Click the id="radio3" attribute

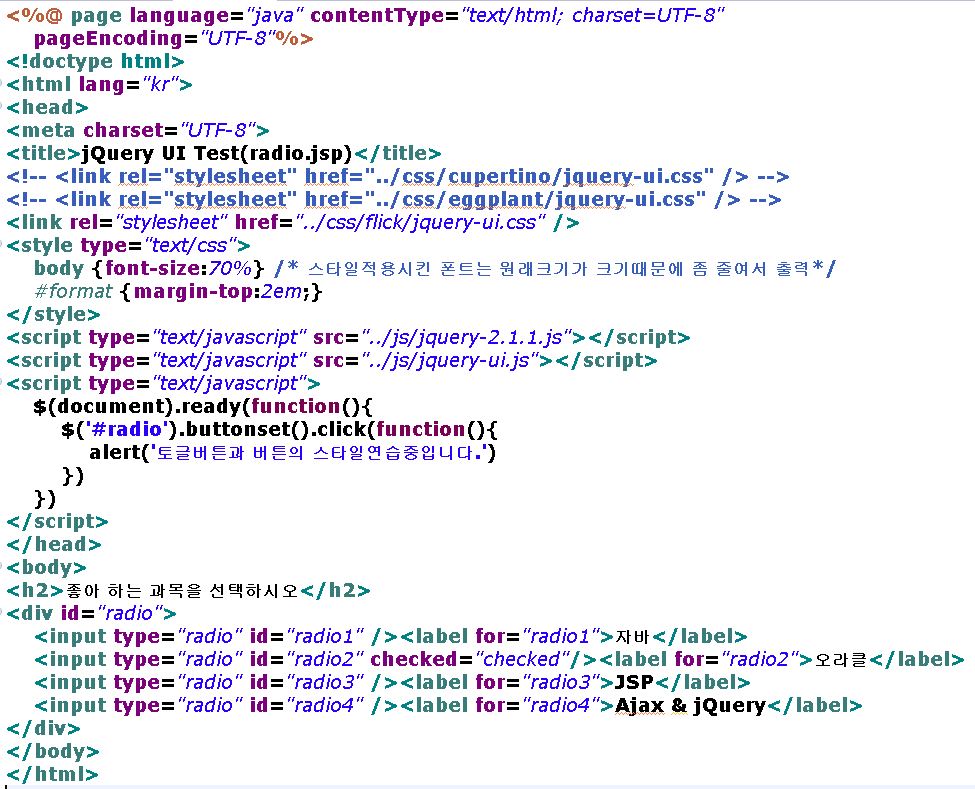tap(307, 683)
